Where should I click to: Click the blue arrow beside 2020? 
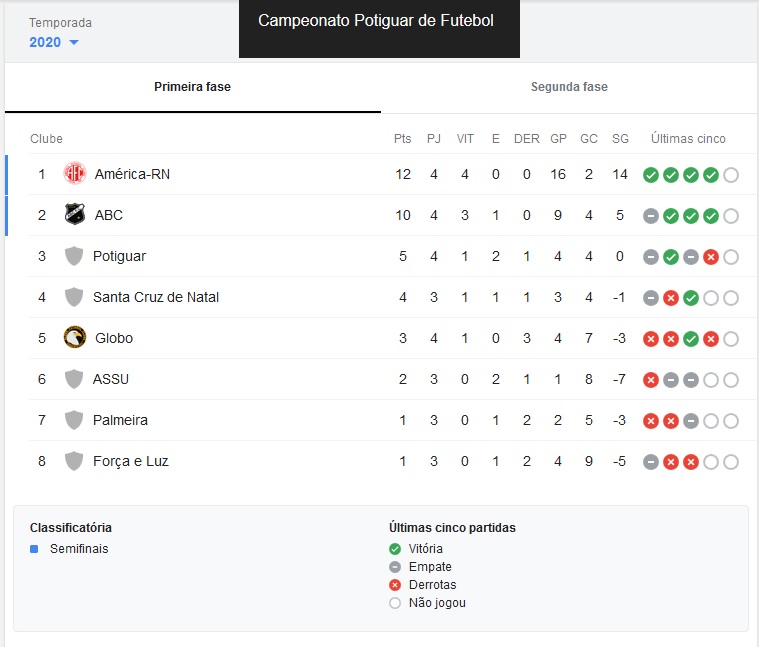pos(74,42)
